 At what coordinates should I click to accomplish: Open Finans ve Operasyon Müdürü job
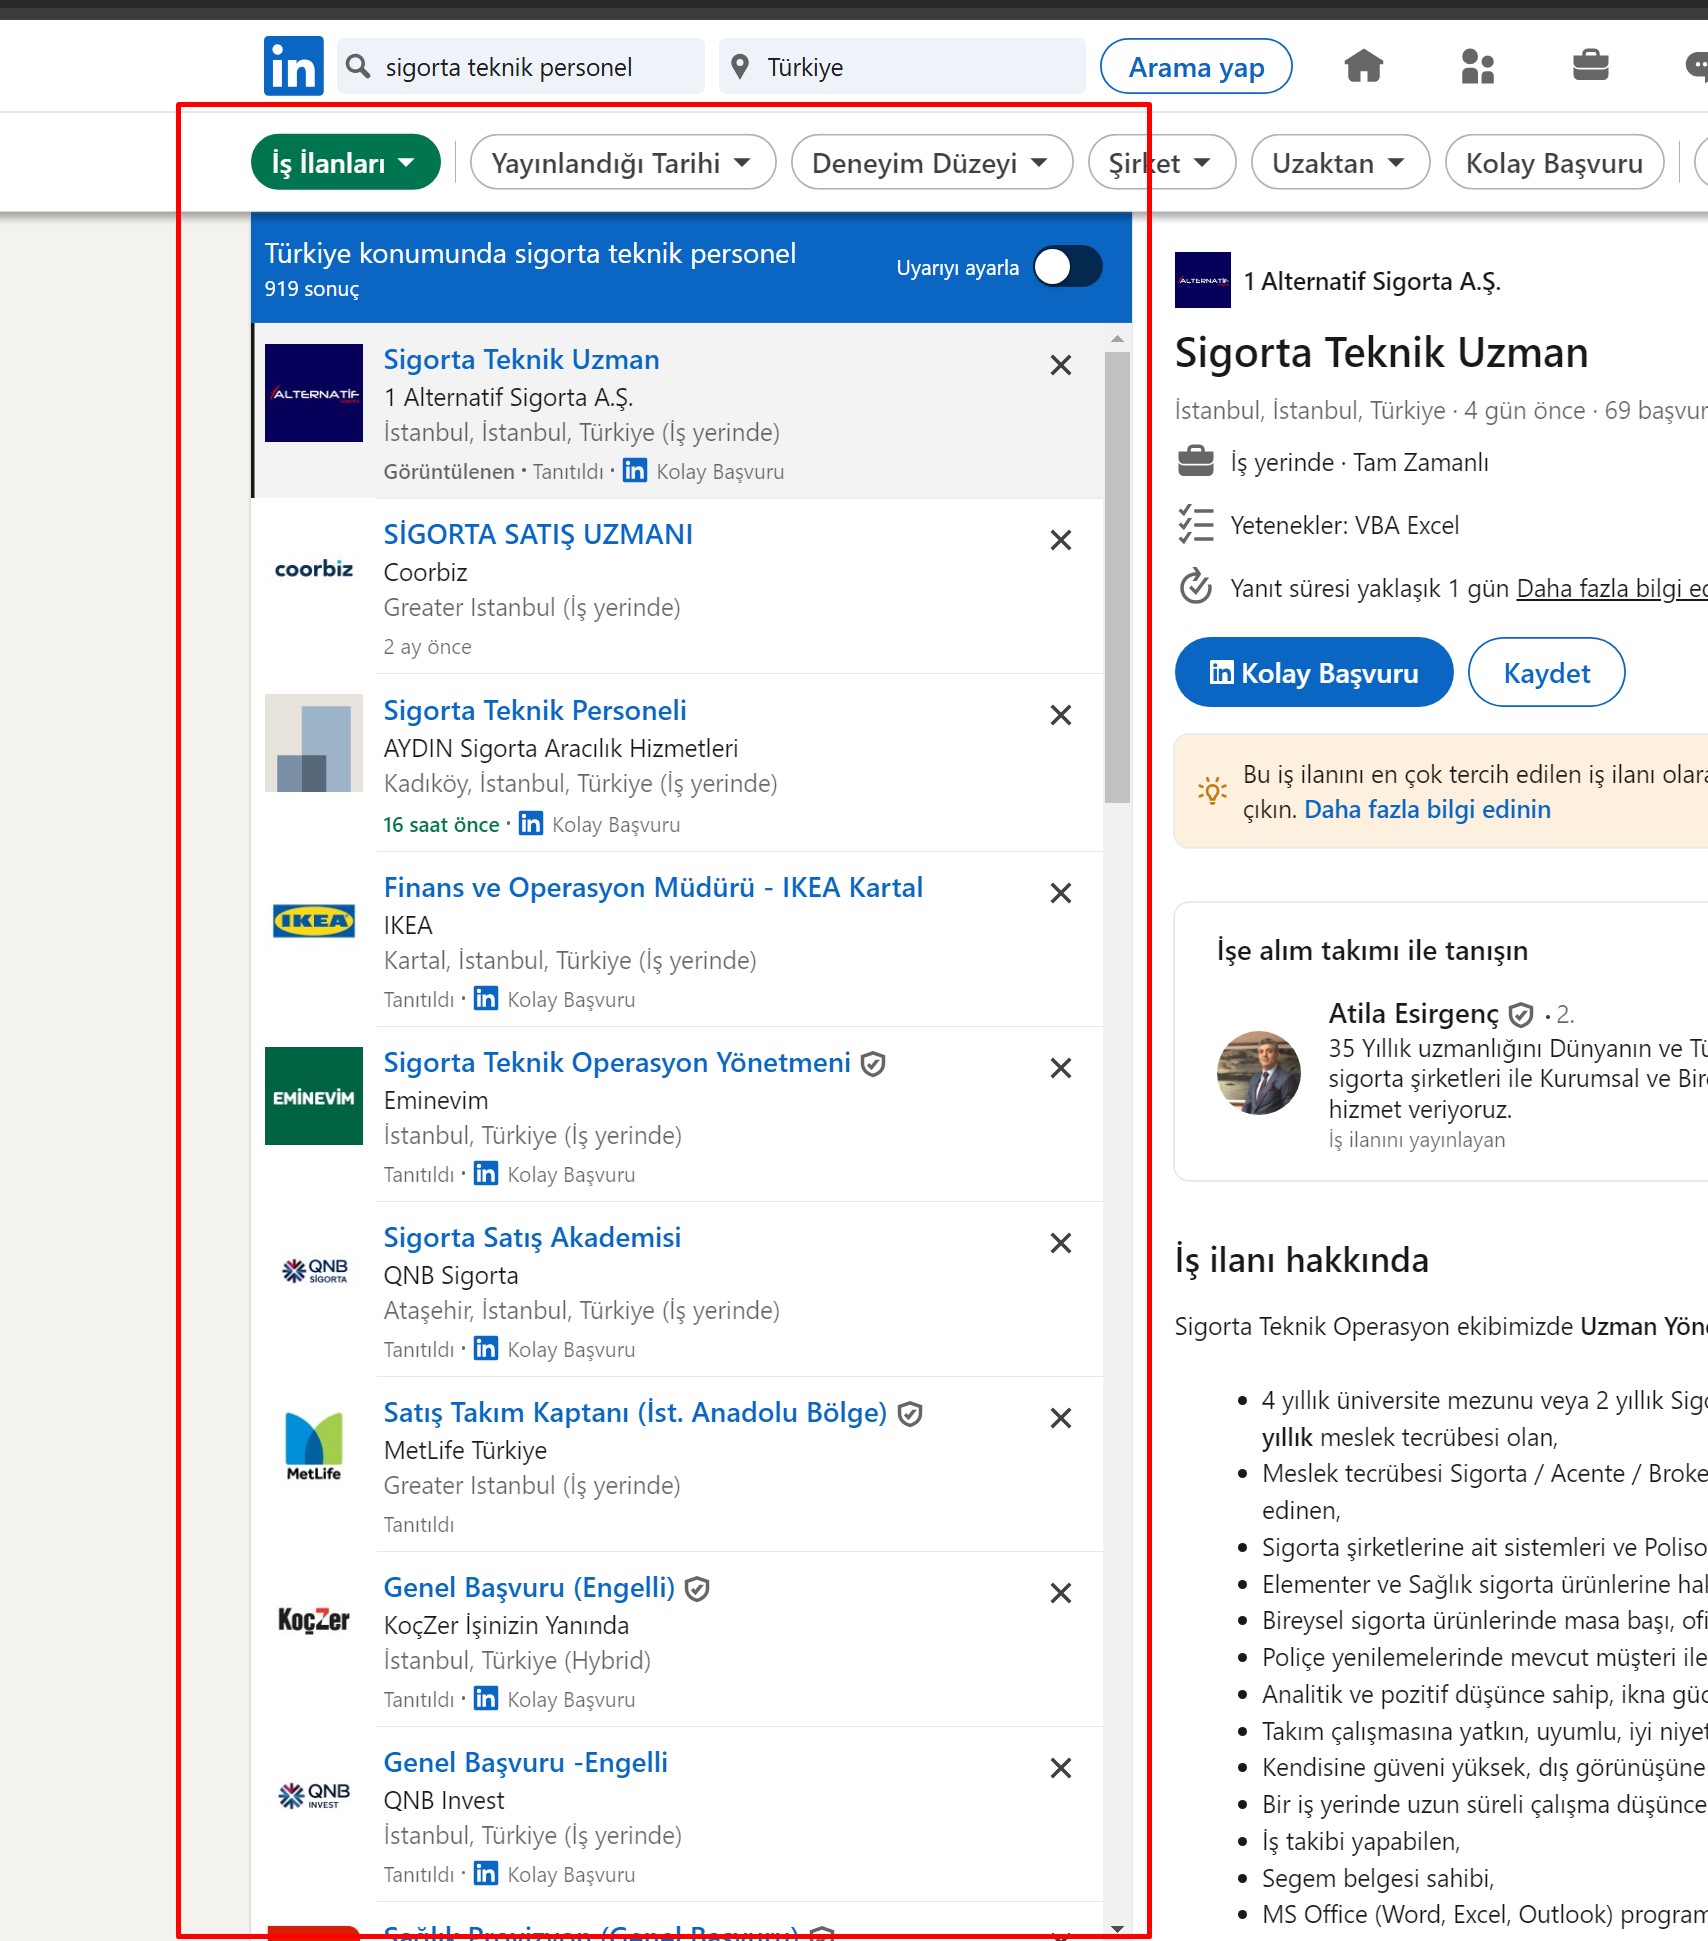(x=653, y=887)
